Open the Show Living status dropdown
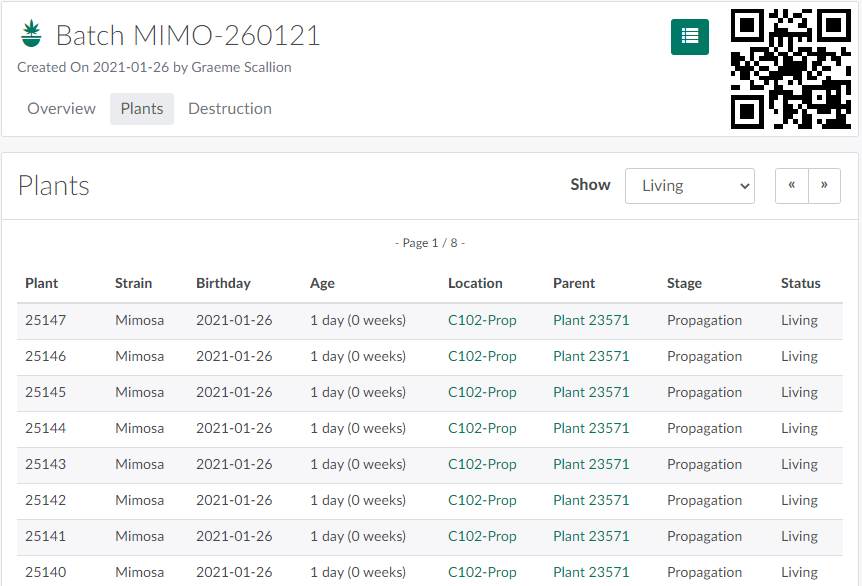The image size is (862, 586). click(689, 186)
